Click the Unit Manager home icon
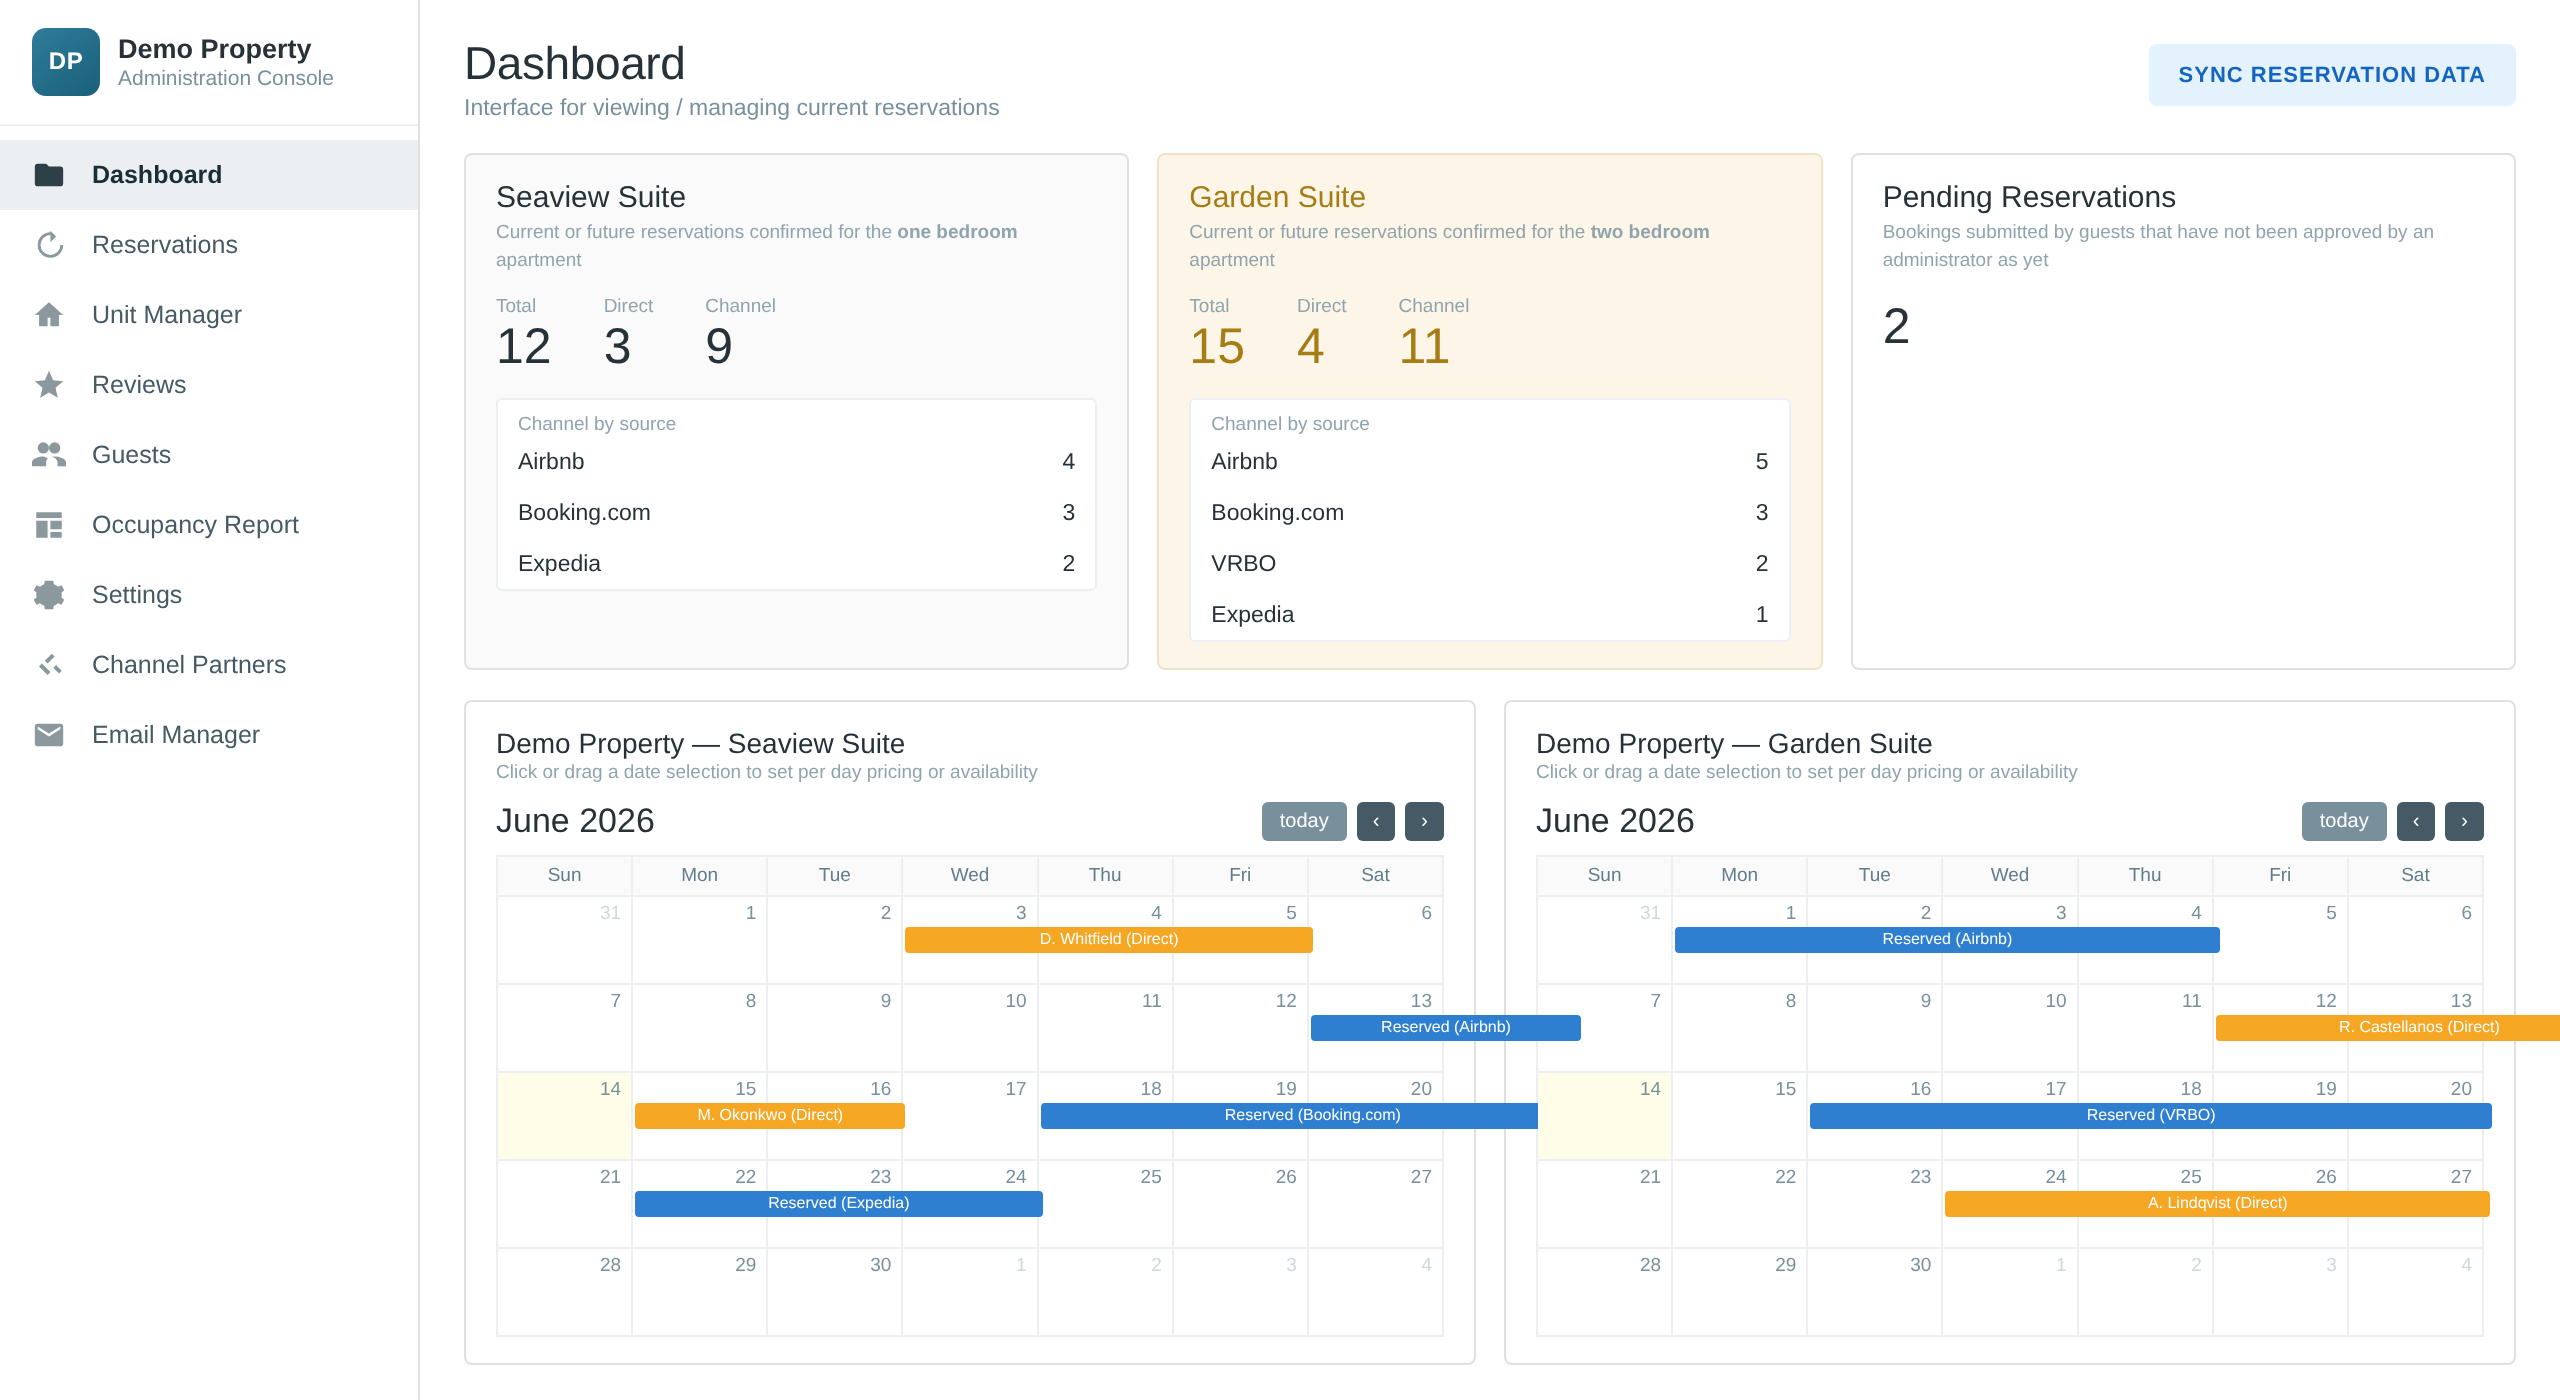This screenshot has width=2560, height=1400. coord(49,315)
